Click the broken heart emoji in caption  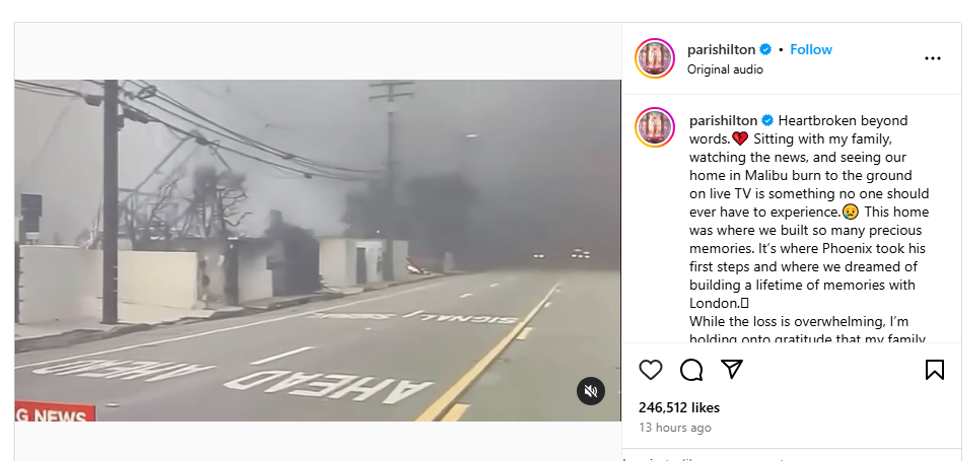click(x=740, y=139)
